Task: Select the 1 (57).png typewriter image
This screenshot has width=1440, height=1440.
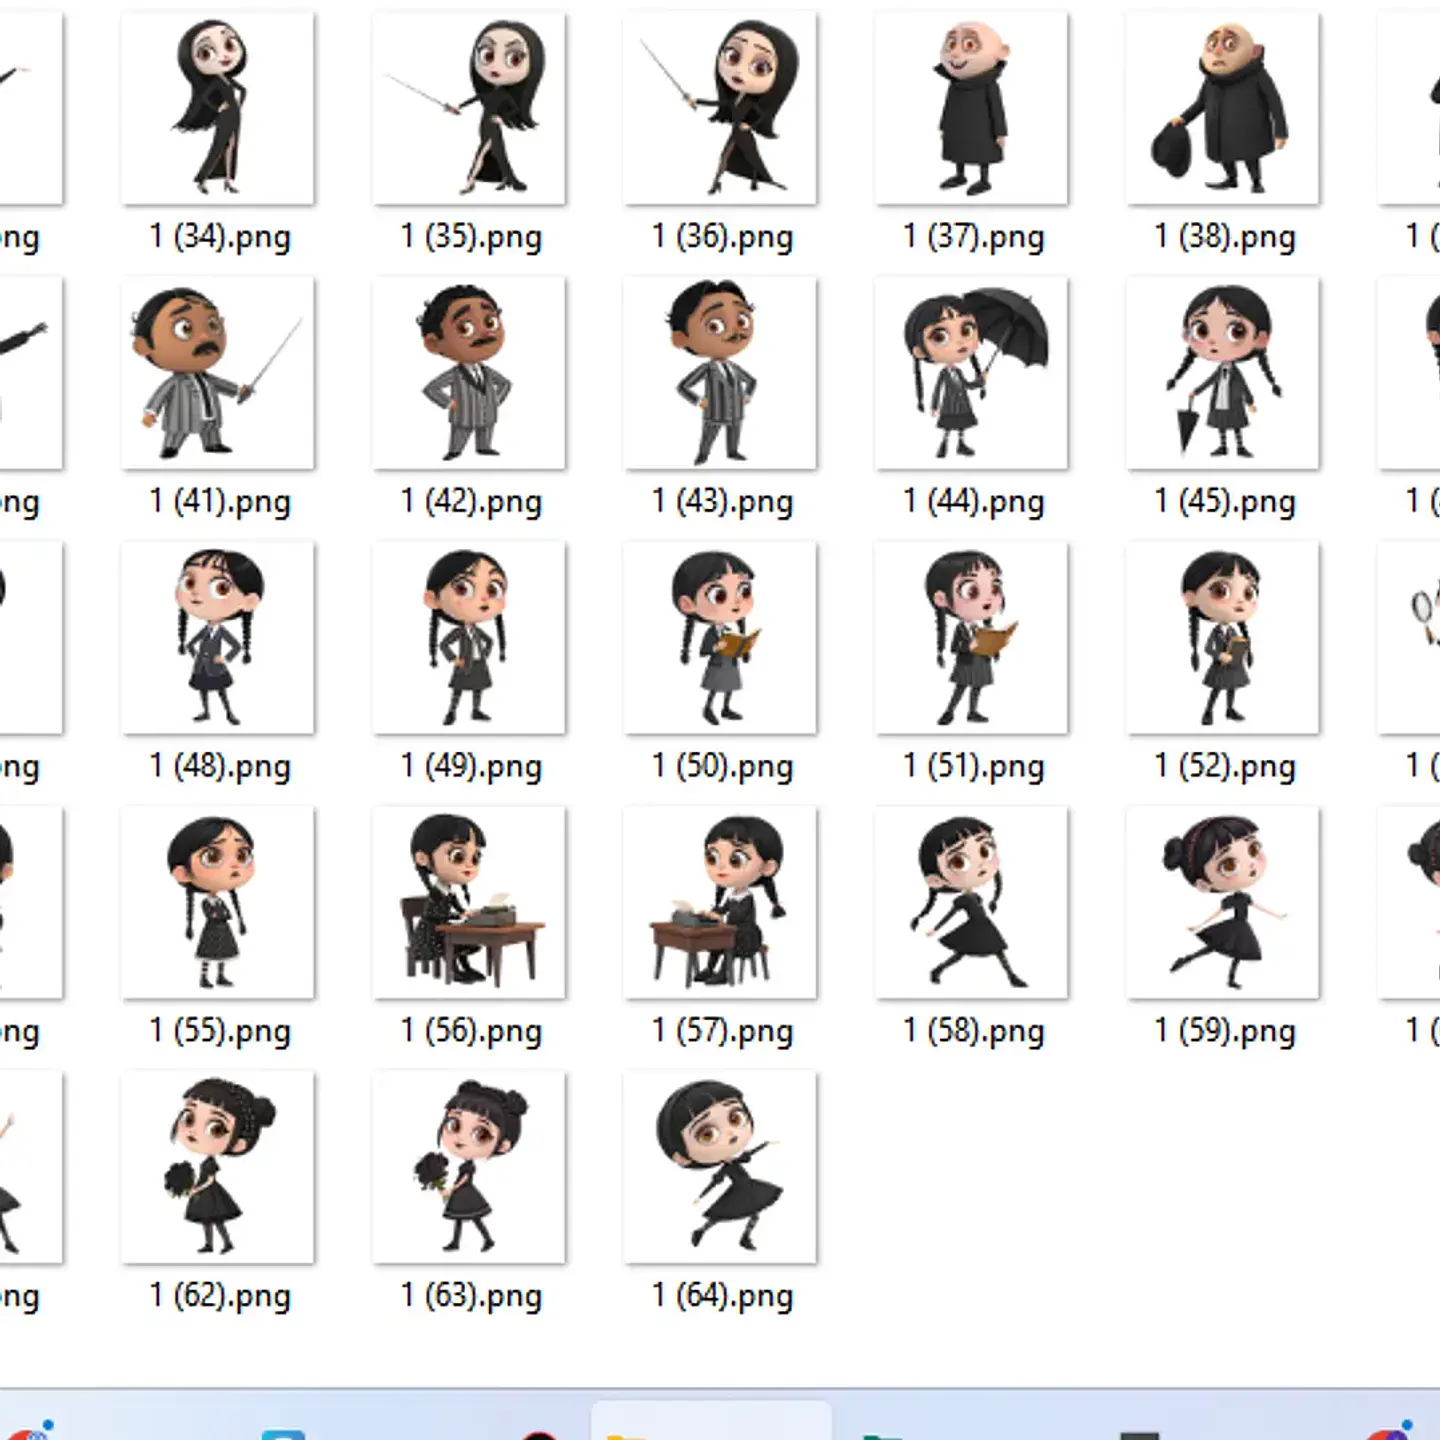Action: pyautogui.click(x=720, y=903)
